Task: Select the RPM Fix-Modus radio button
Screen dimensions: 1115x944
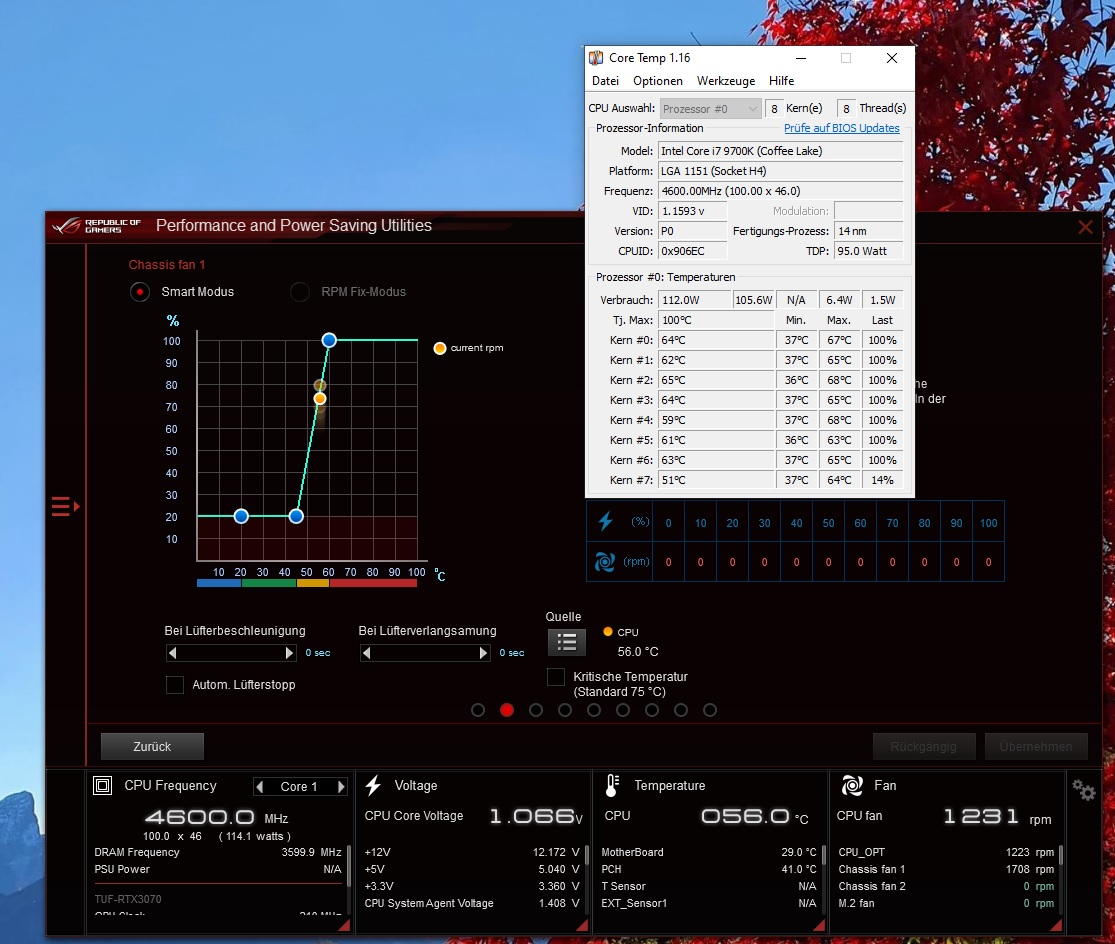Action: 300,291
